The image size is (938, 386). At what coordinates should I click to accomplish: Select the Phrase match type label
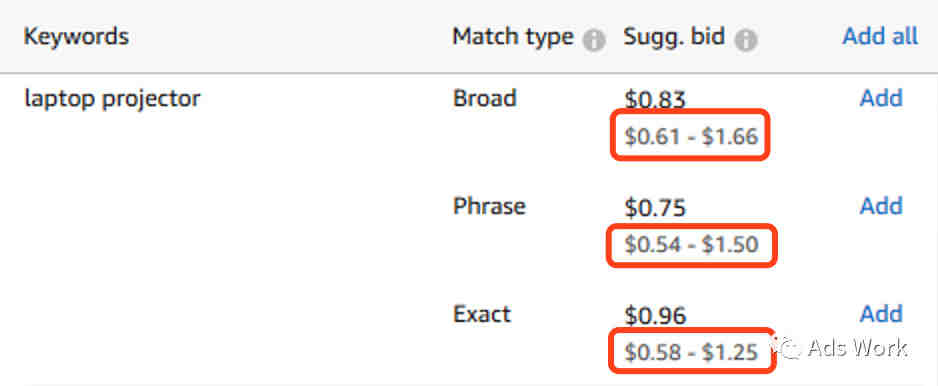pyautogui.click(x=489, y=206)
